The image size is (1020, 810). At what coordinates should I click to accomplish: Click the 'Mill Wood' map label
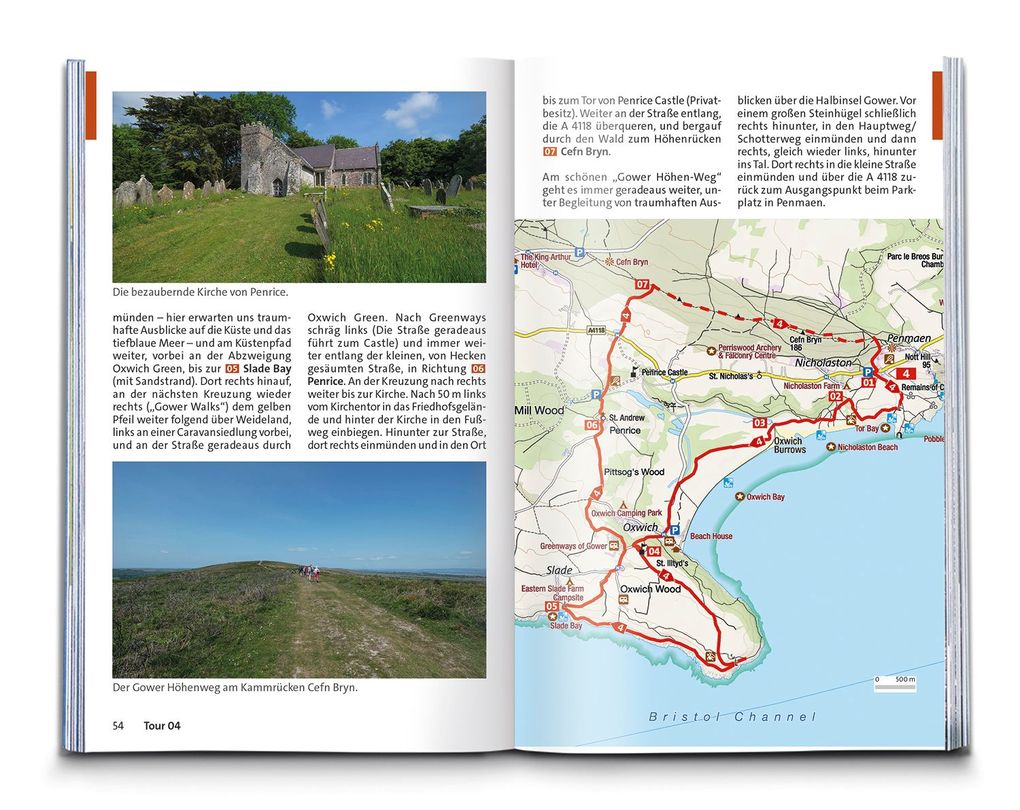539,410
